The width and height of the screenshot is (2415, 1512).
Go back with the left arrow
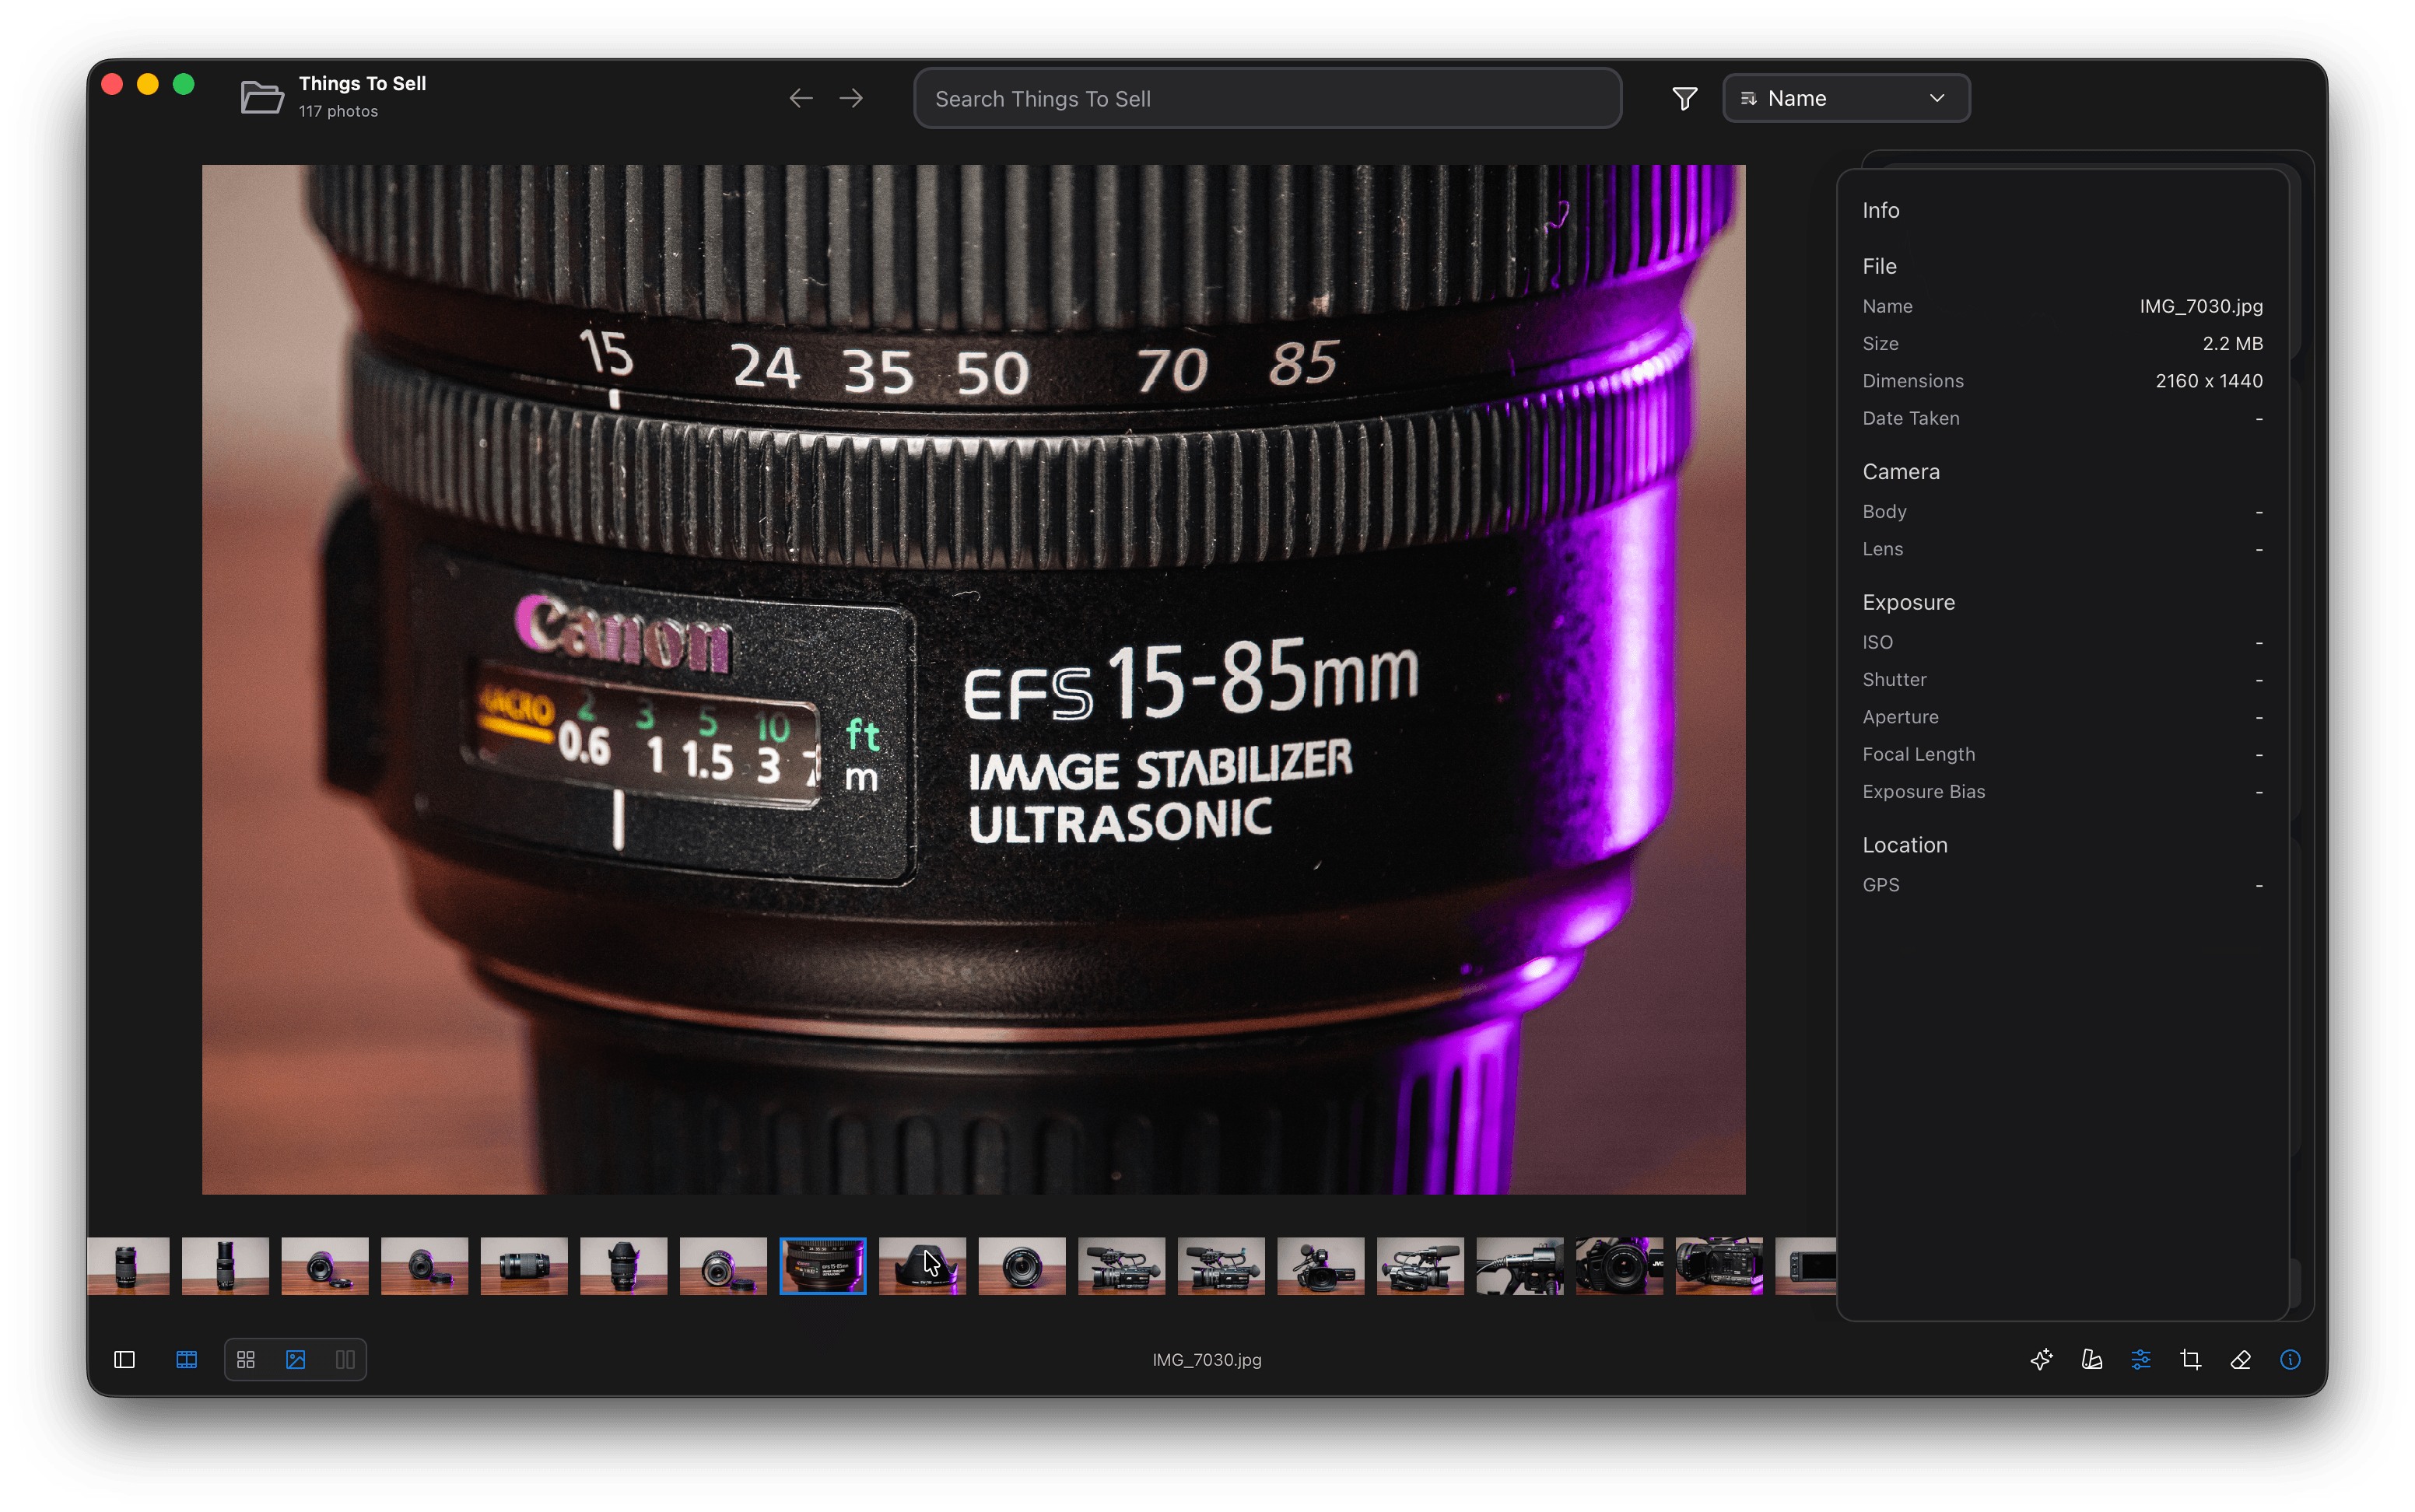point(801,98)
